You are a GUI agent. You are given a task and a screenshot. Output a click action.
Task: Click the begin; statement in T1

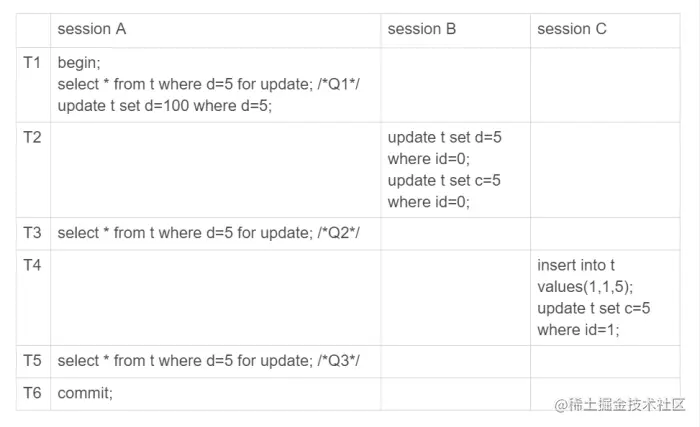(79, 63)
